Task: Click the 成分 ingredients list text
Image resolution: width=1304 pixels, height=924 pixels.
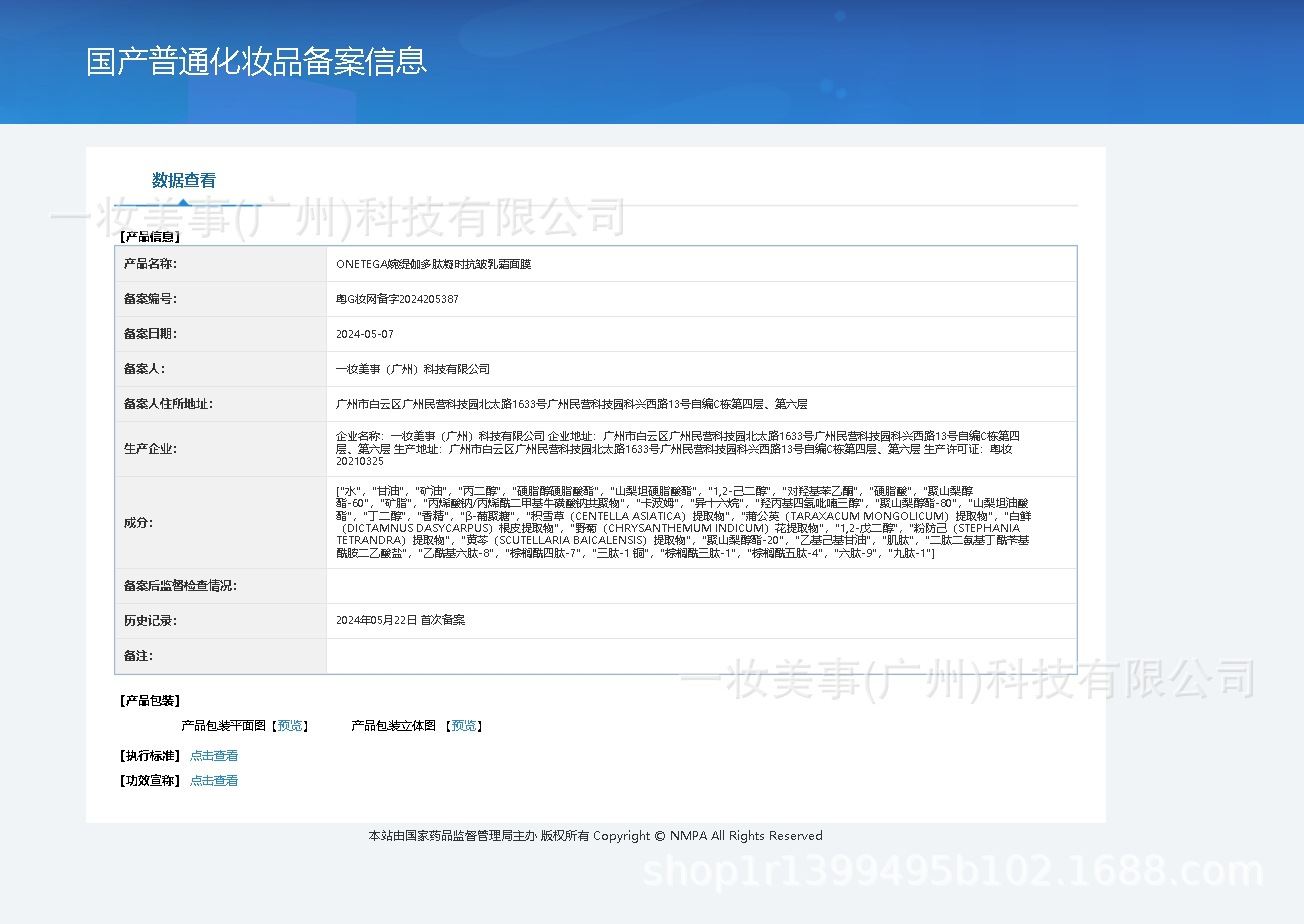Action: click(682, 522)
